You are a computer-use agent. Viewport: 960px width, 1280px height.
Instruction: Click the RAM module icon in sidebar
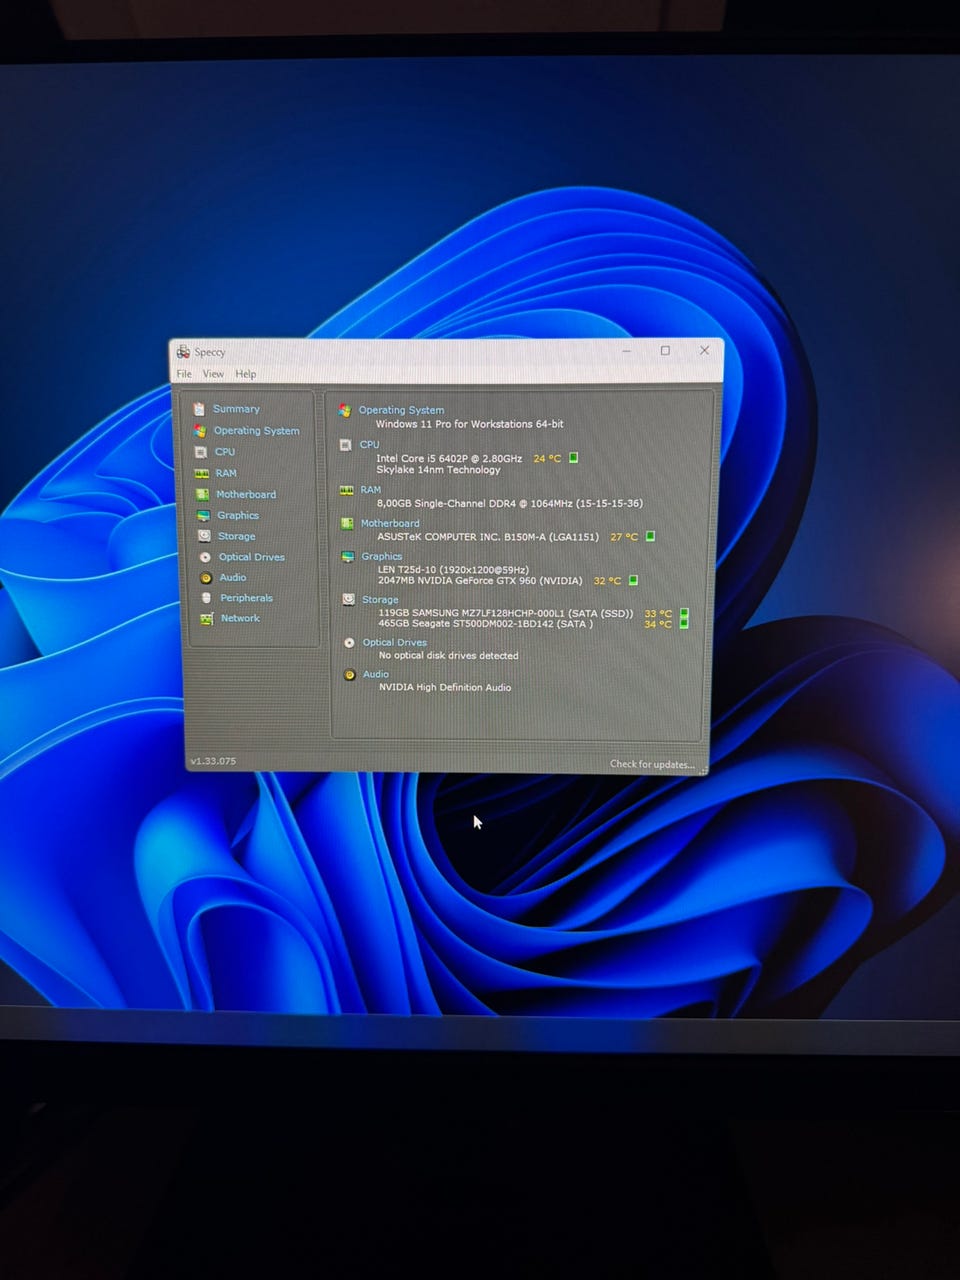click(x=202, y=473)
